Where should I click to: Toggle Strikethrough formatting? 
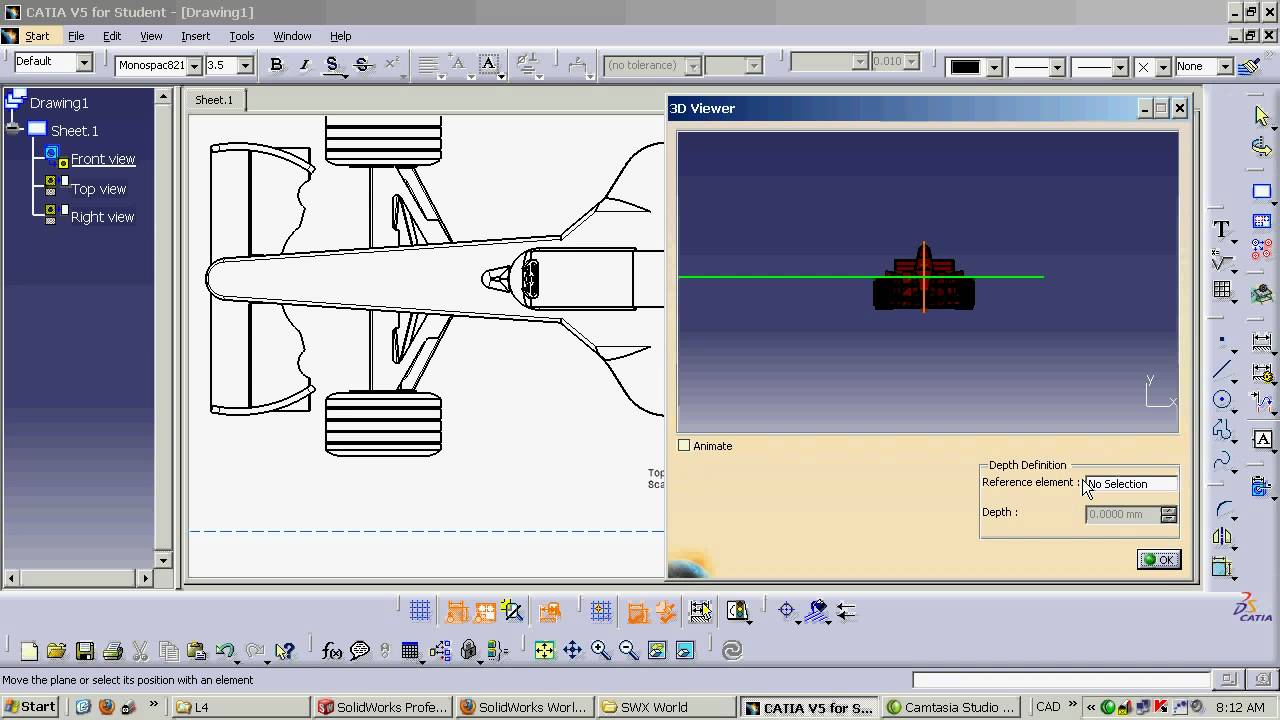(363, 65)
